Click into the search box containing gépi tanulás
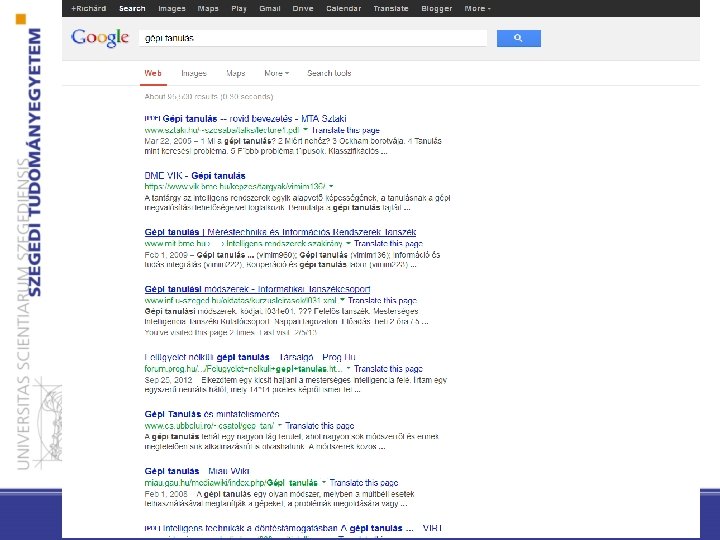The height and width of the screenshot is (540, 720). (x=313, y=38)
